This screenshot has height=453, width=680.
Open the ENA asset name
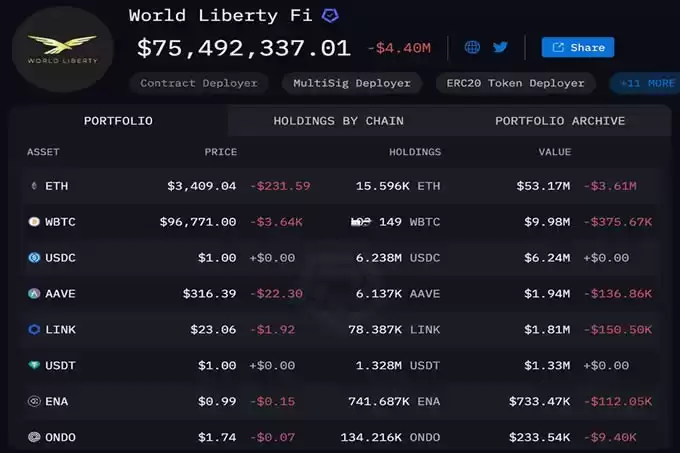tap(56, 401)
